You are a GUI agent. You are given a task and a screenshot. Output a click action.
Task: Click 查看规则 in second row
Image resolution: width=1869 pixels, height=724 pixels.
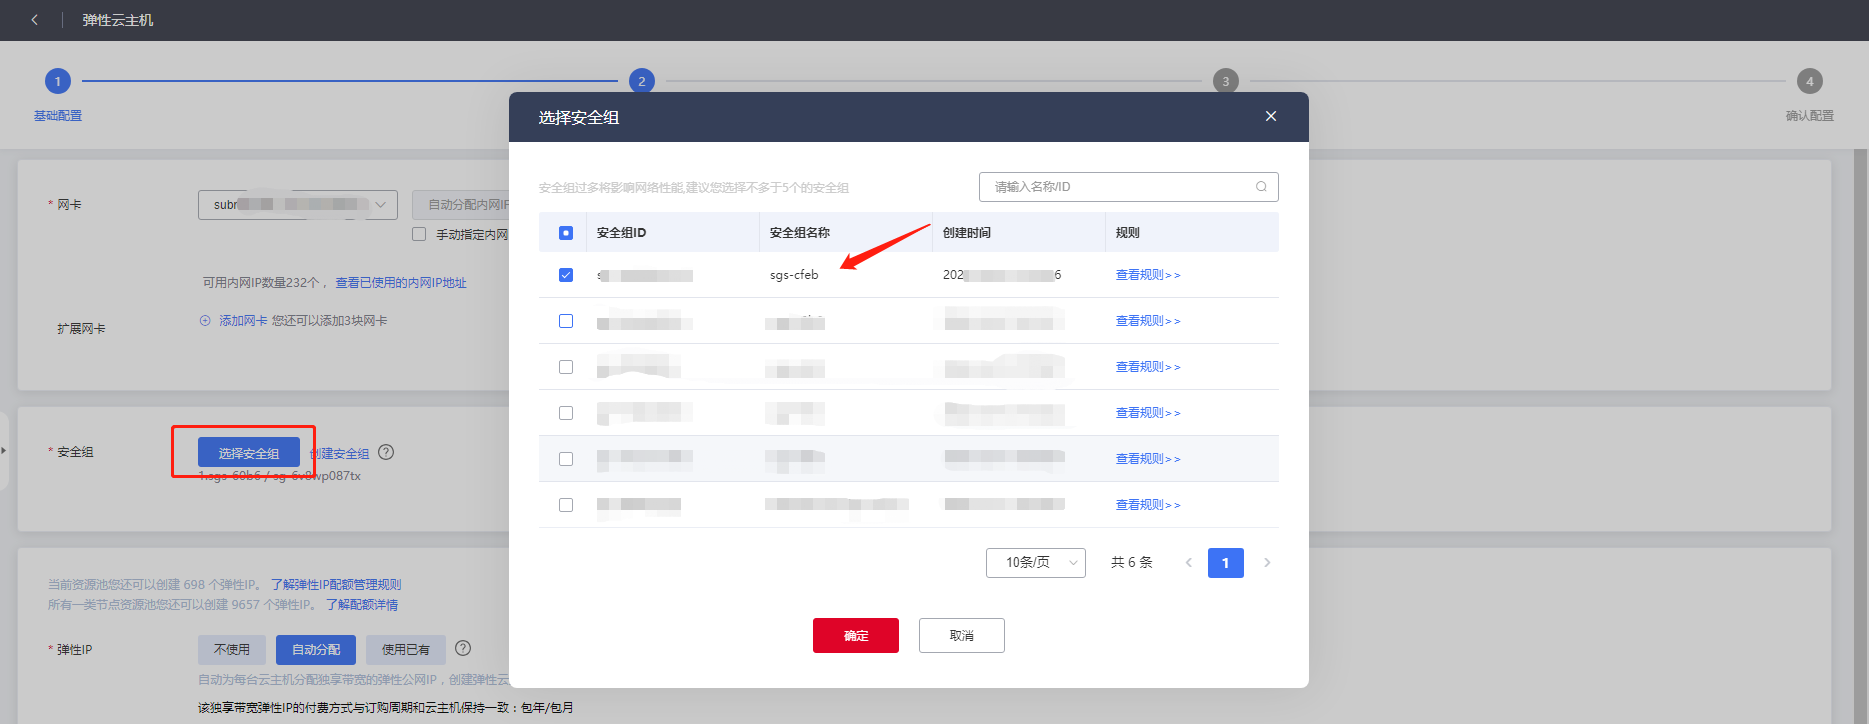pyautogui.click(x=1148, y=321)
